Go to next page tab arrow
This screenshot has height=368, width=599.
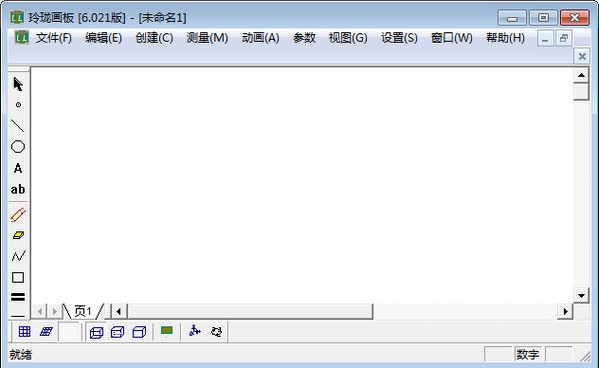[55, 311]
